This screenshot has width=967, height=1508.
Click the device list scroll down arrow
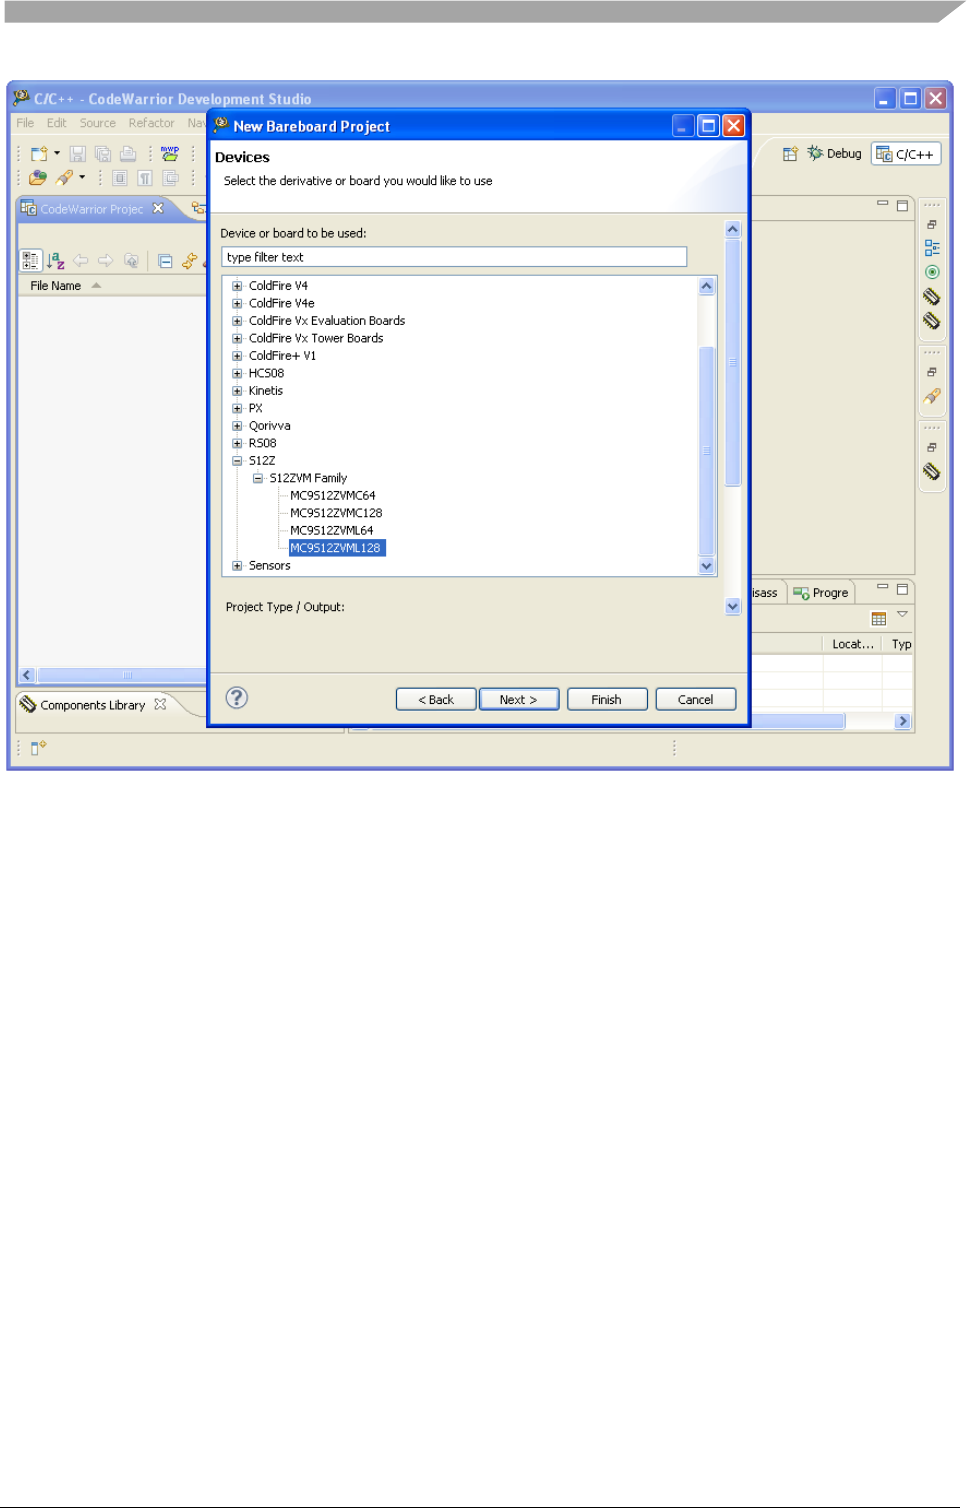point(706,566)
